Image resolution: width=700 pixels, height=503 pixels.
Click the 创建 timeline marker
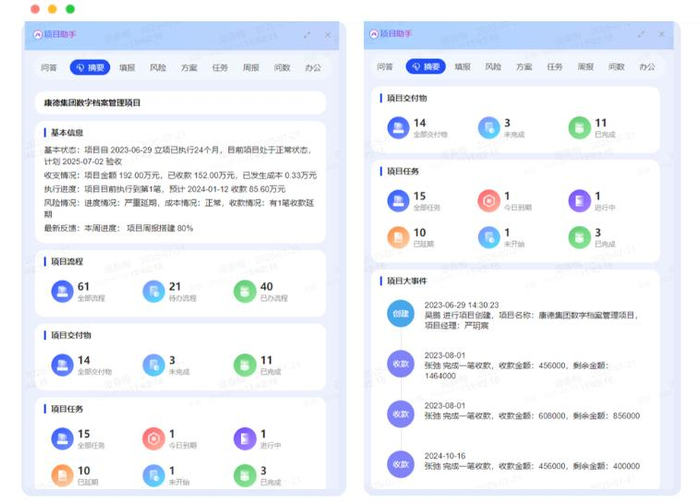click(400, 314)
